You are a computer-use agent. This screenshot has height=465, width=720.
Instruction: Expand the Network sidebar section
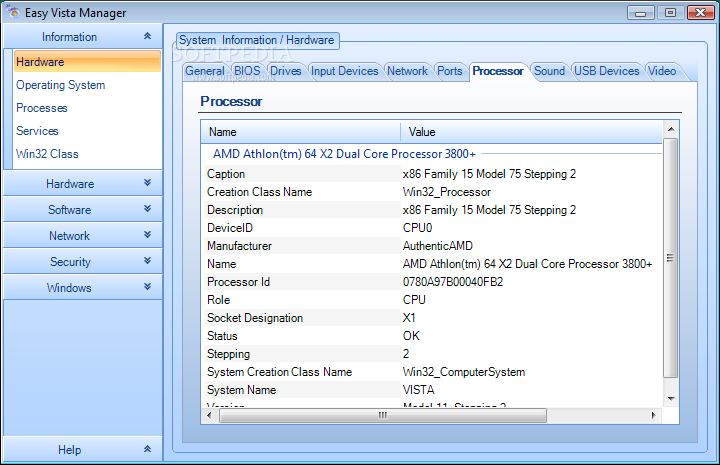[83, 235]
